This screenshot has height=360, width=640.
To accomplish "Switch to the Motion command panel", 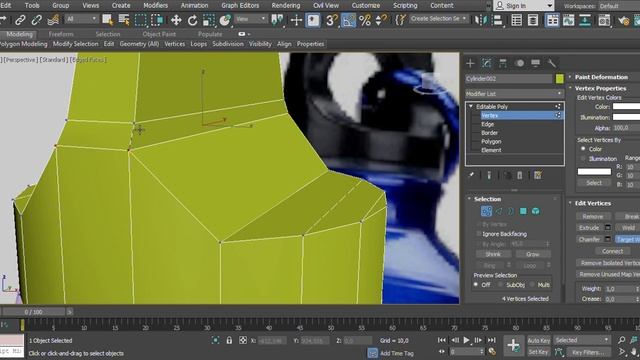I will [x=519, y=63].
